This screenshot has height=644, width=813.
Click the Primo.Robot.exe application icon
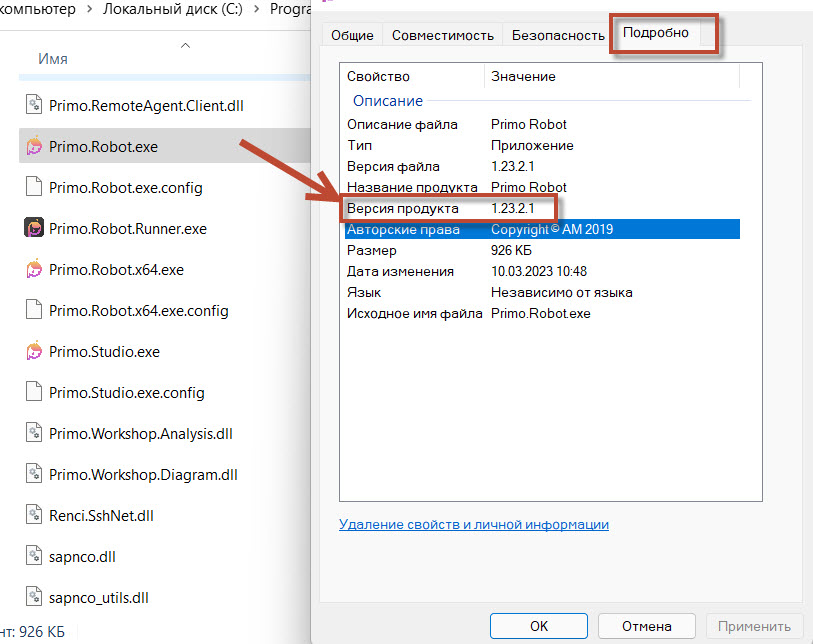tap(34, 146)
